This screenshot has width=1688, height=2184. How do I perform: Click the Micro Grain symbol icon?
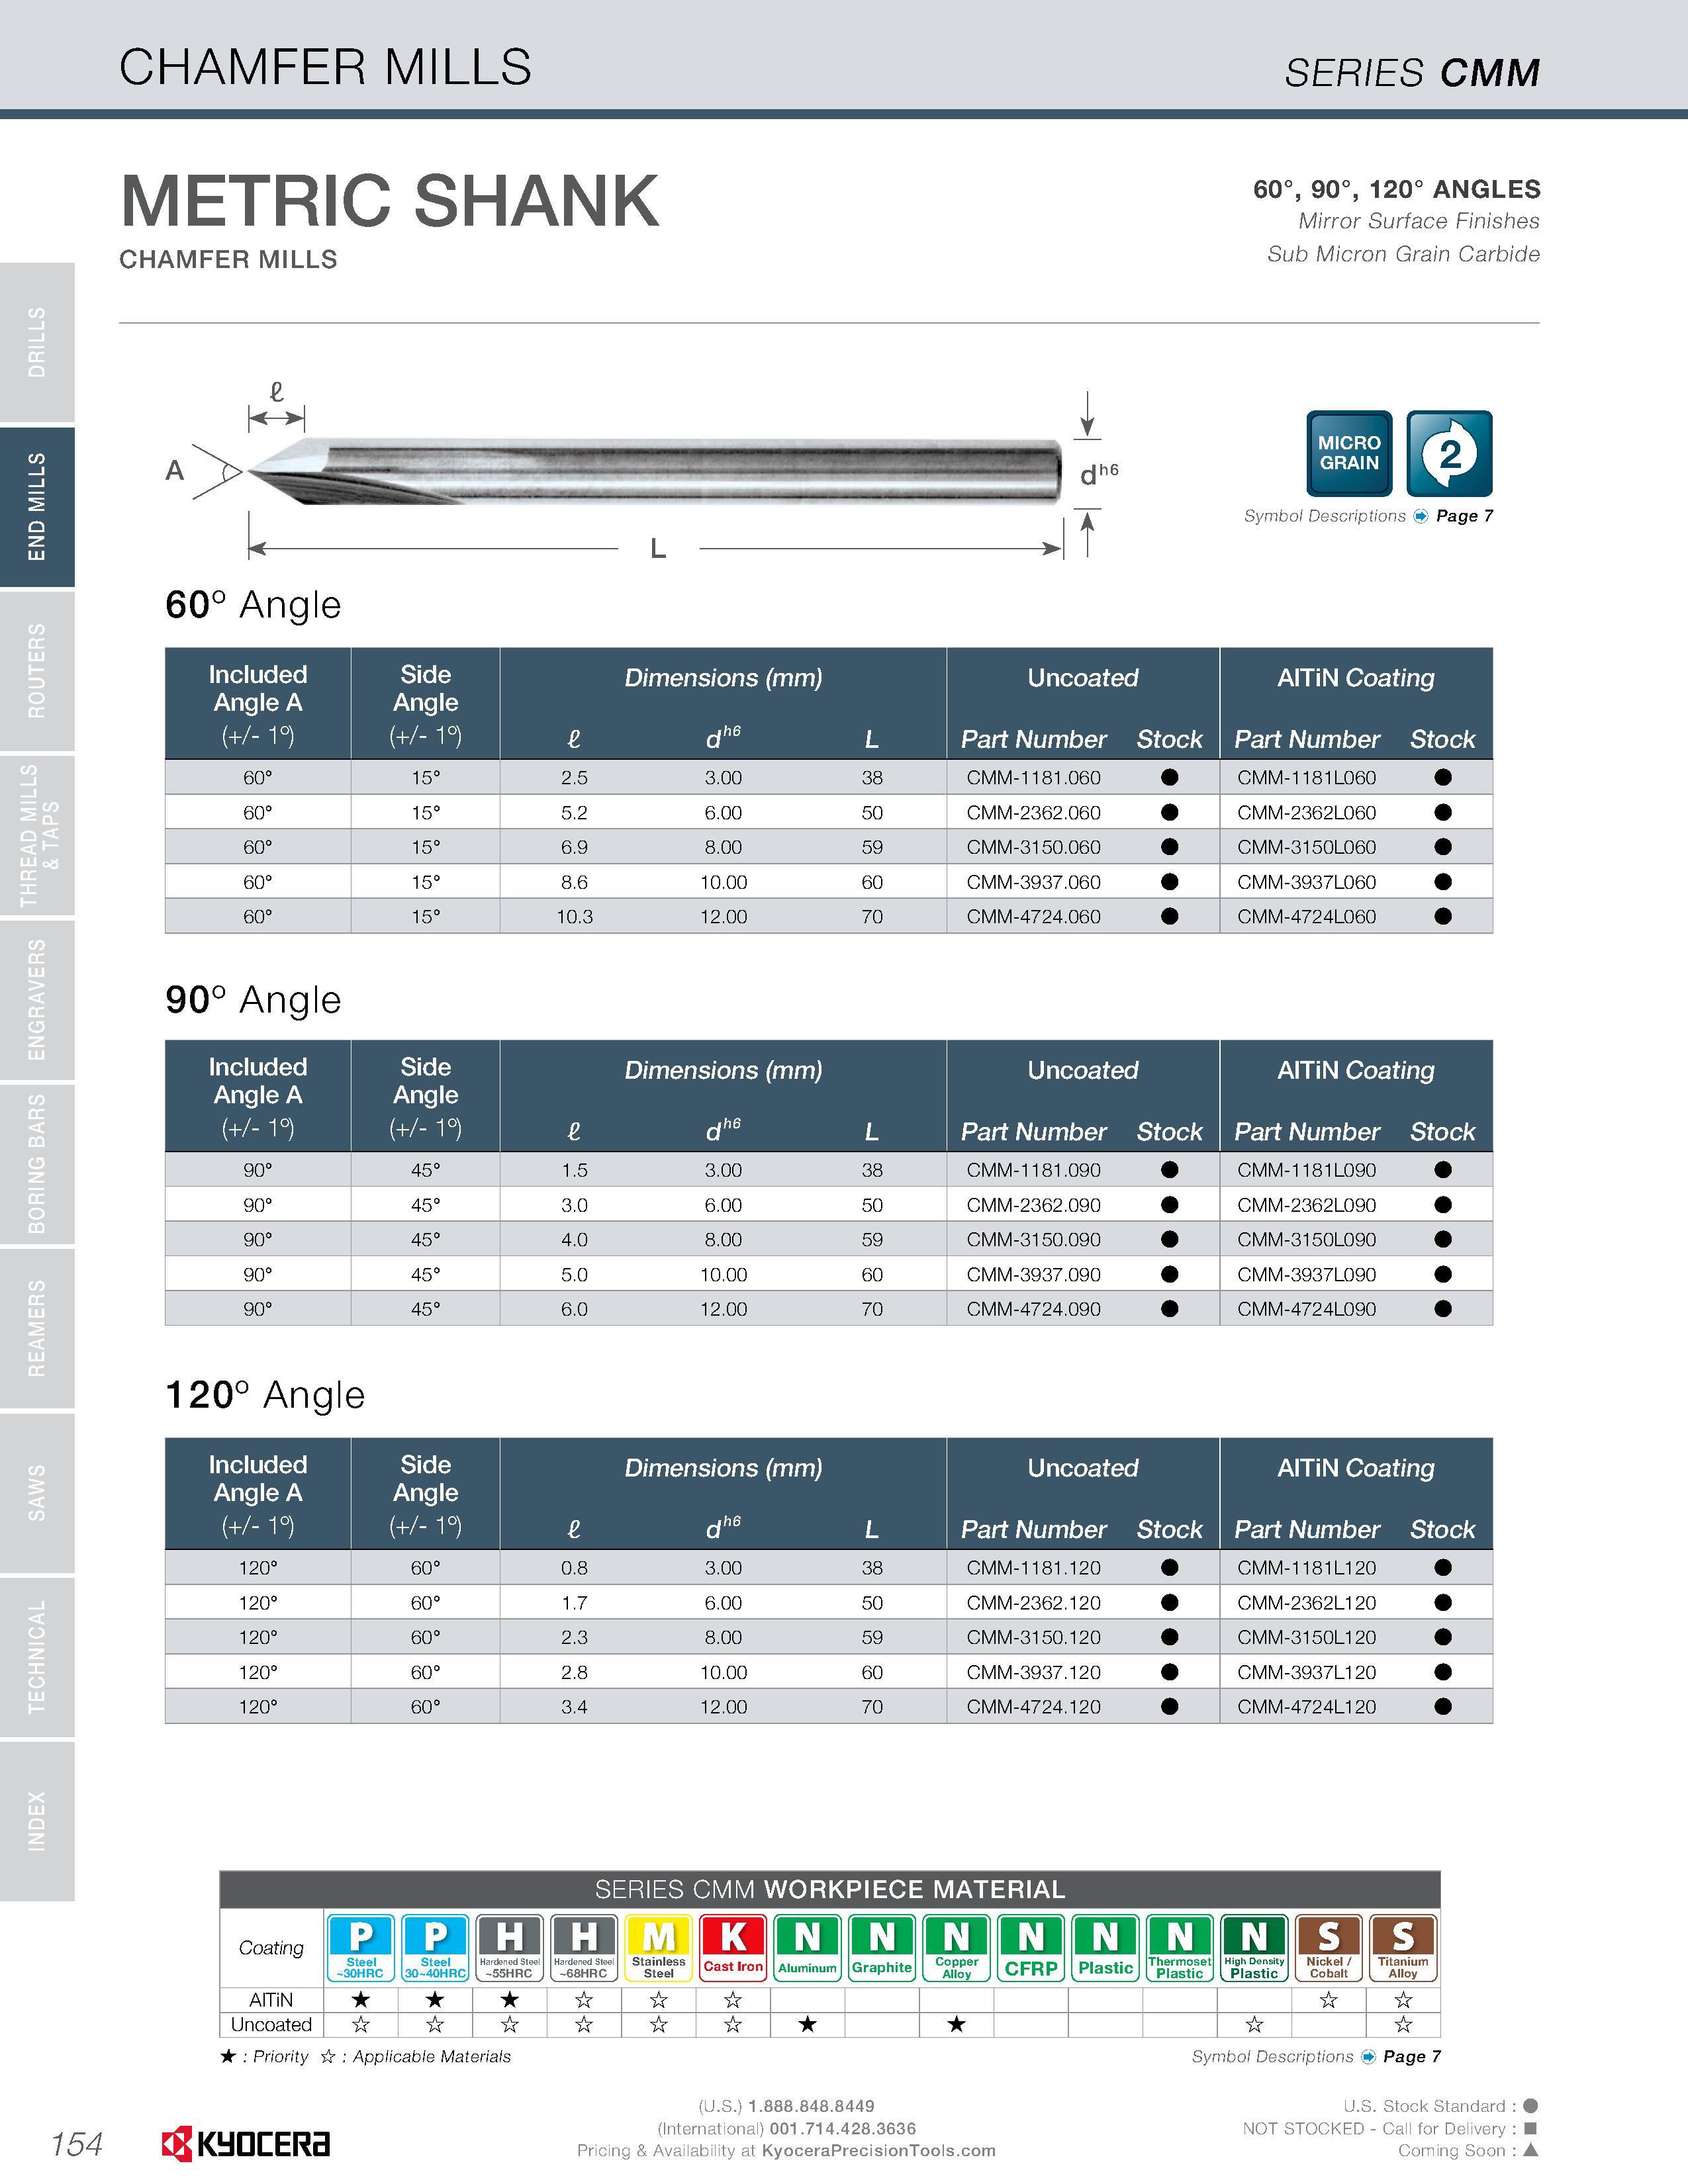tap(1349, 453)
